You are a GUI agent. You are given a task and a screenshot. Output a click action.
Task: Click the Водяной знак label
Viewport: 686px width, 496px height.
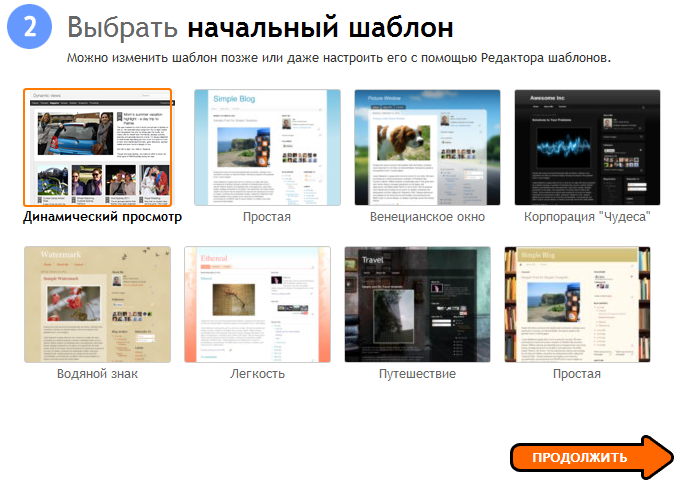(x=98, y=374)
